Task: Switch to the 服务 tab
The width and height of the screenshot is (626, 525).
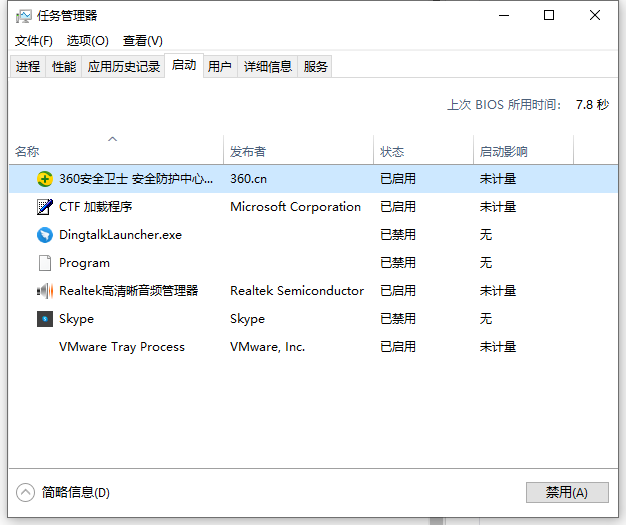Action: (x=315, y=66)
